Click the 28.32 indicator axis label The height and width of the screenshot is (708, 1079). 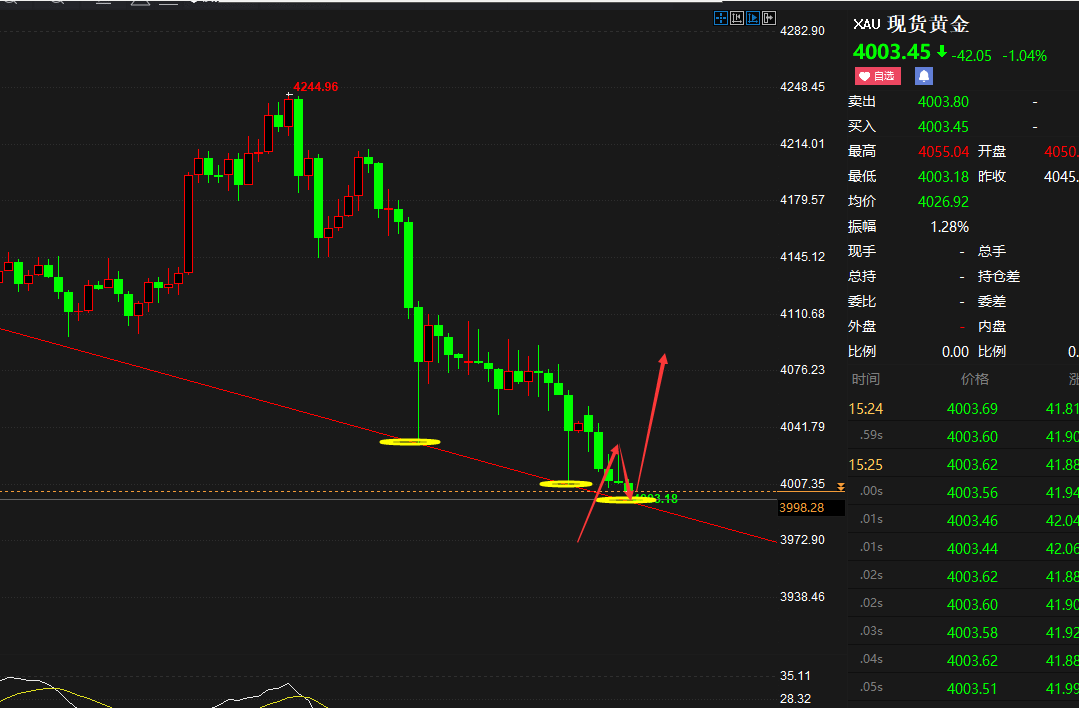click(x=795, y=699)
